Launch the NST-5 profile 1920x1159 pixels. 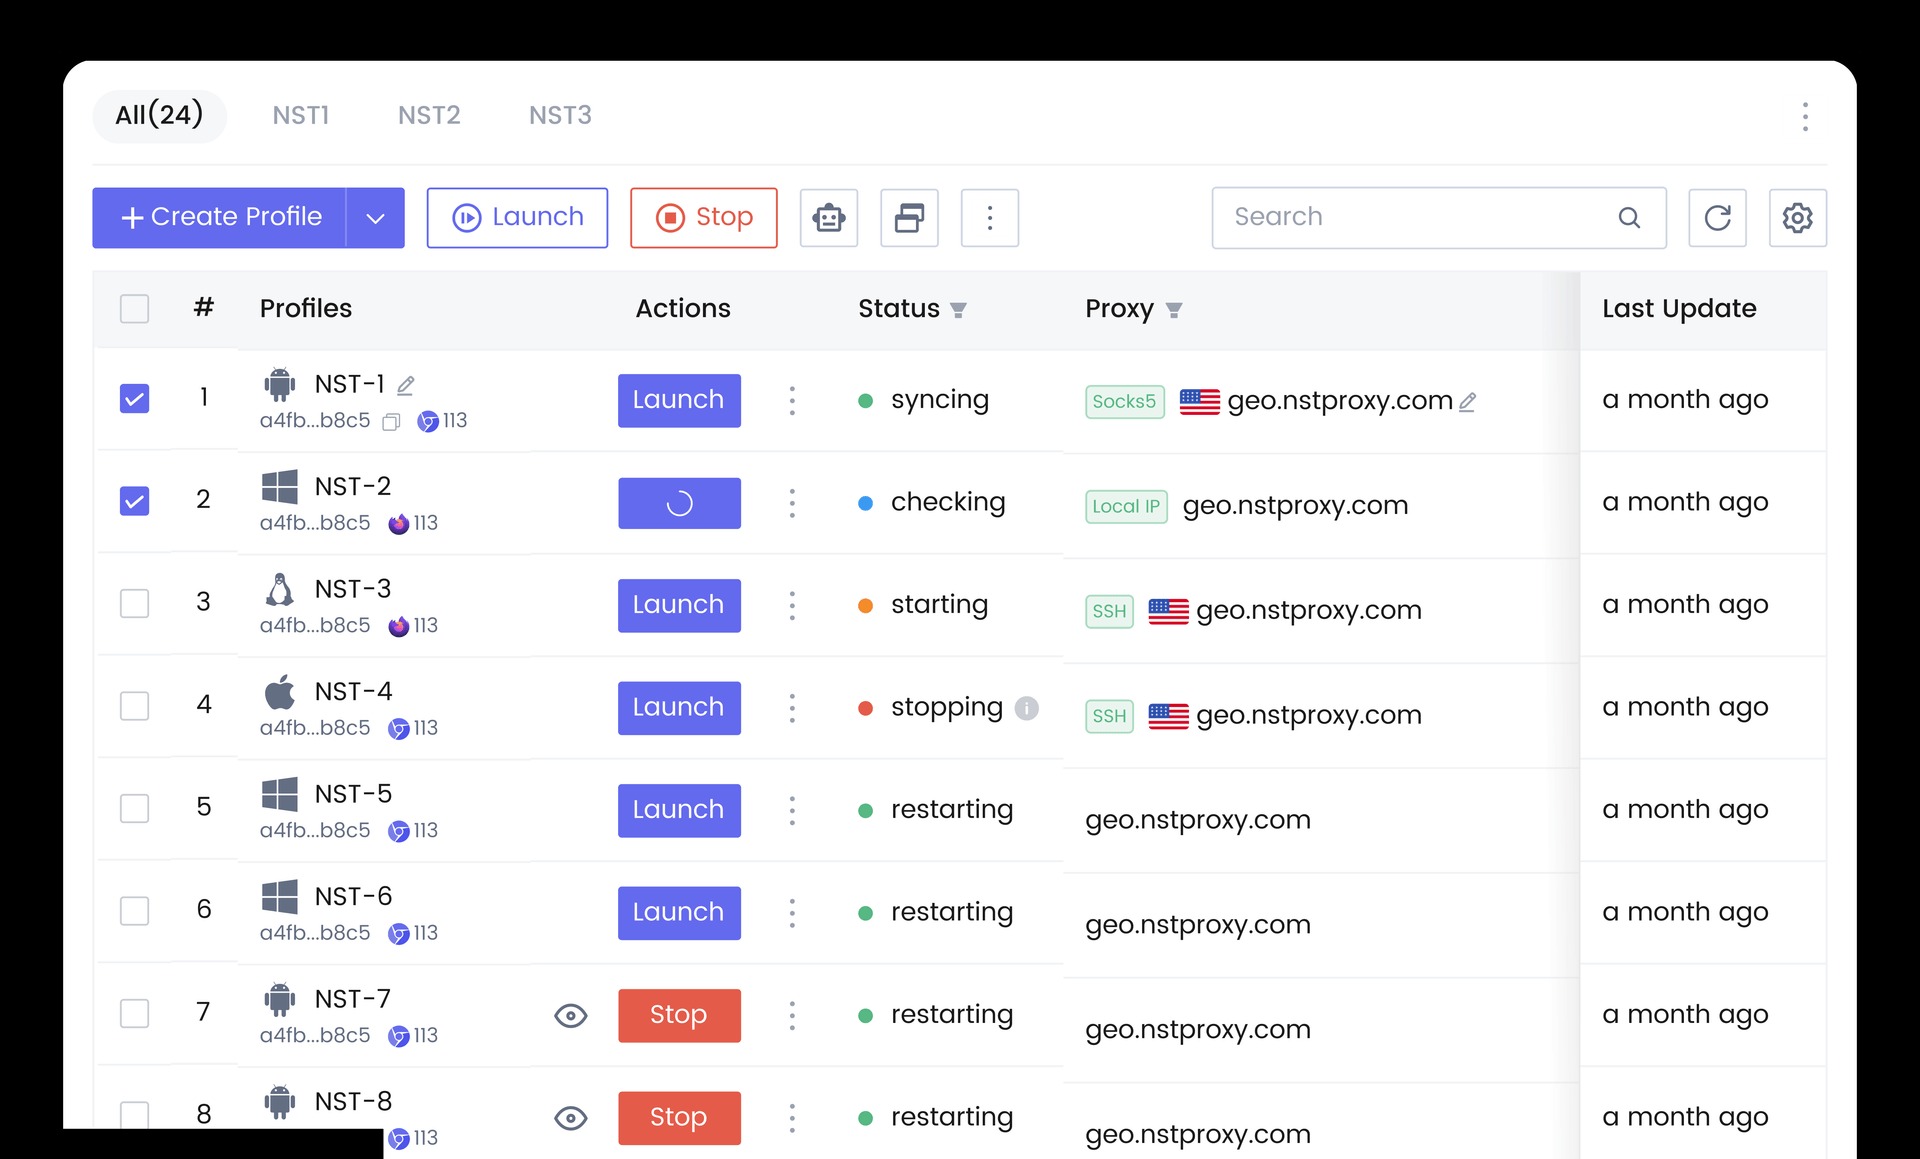tap(679, 810)
